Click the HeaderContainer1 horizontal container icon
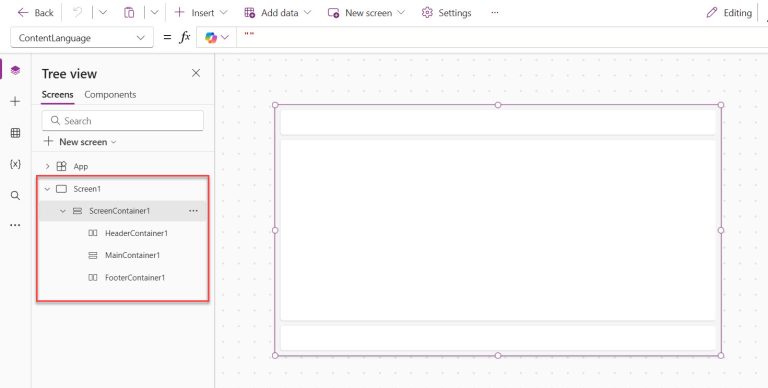This screenshot has width=768, height=388. click(x=93, y=233)
